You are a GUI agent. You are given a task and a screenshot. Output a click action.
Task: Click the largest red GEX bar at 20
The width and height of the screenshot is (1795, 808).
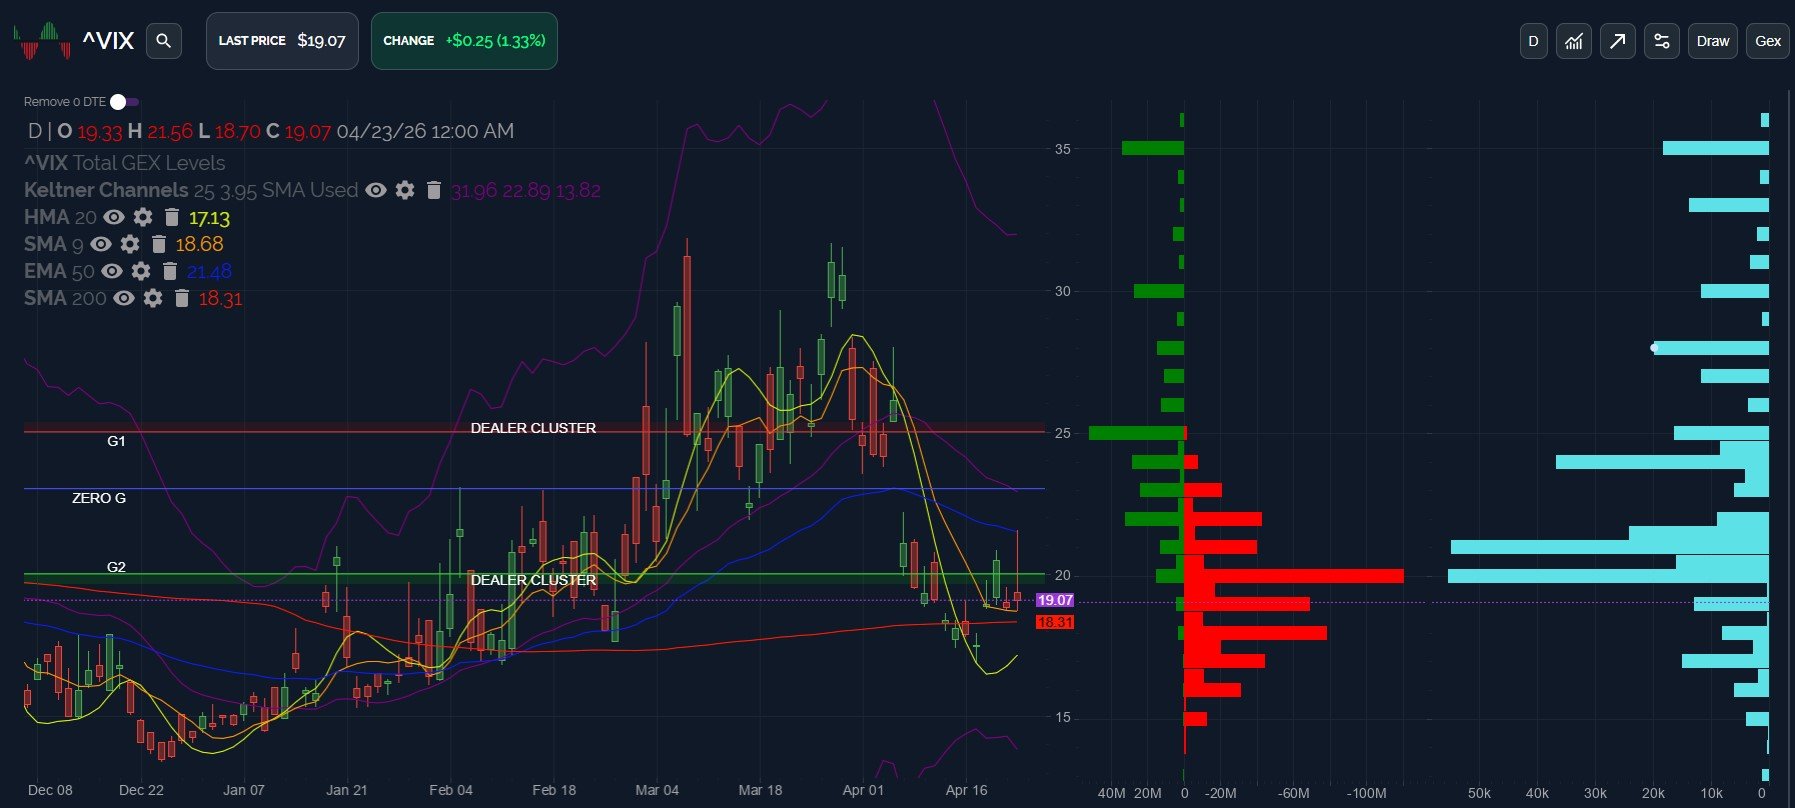click(x=1294, y=576)
